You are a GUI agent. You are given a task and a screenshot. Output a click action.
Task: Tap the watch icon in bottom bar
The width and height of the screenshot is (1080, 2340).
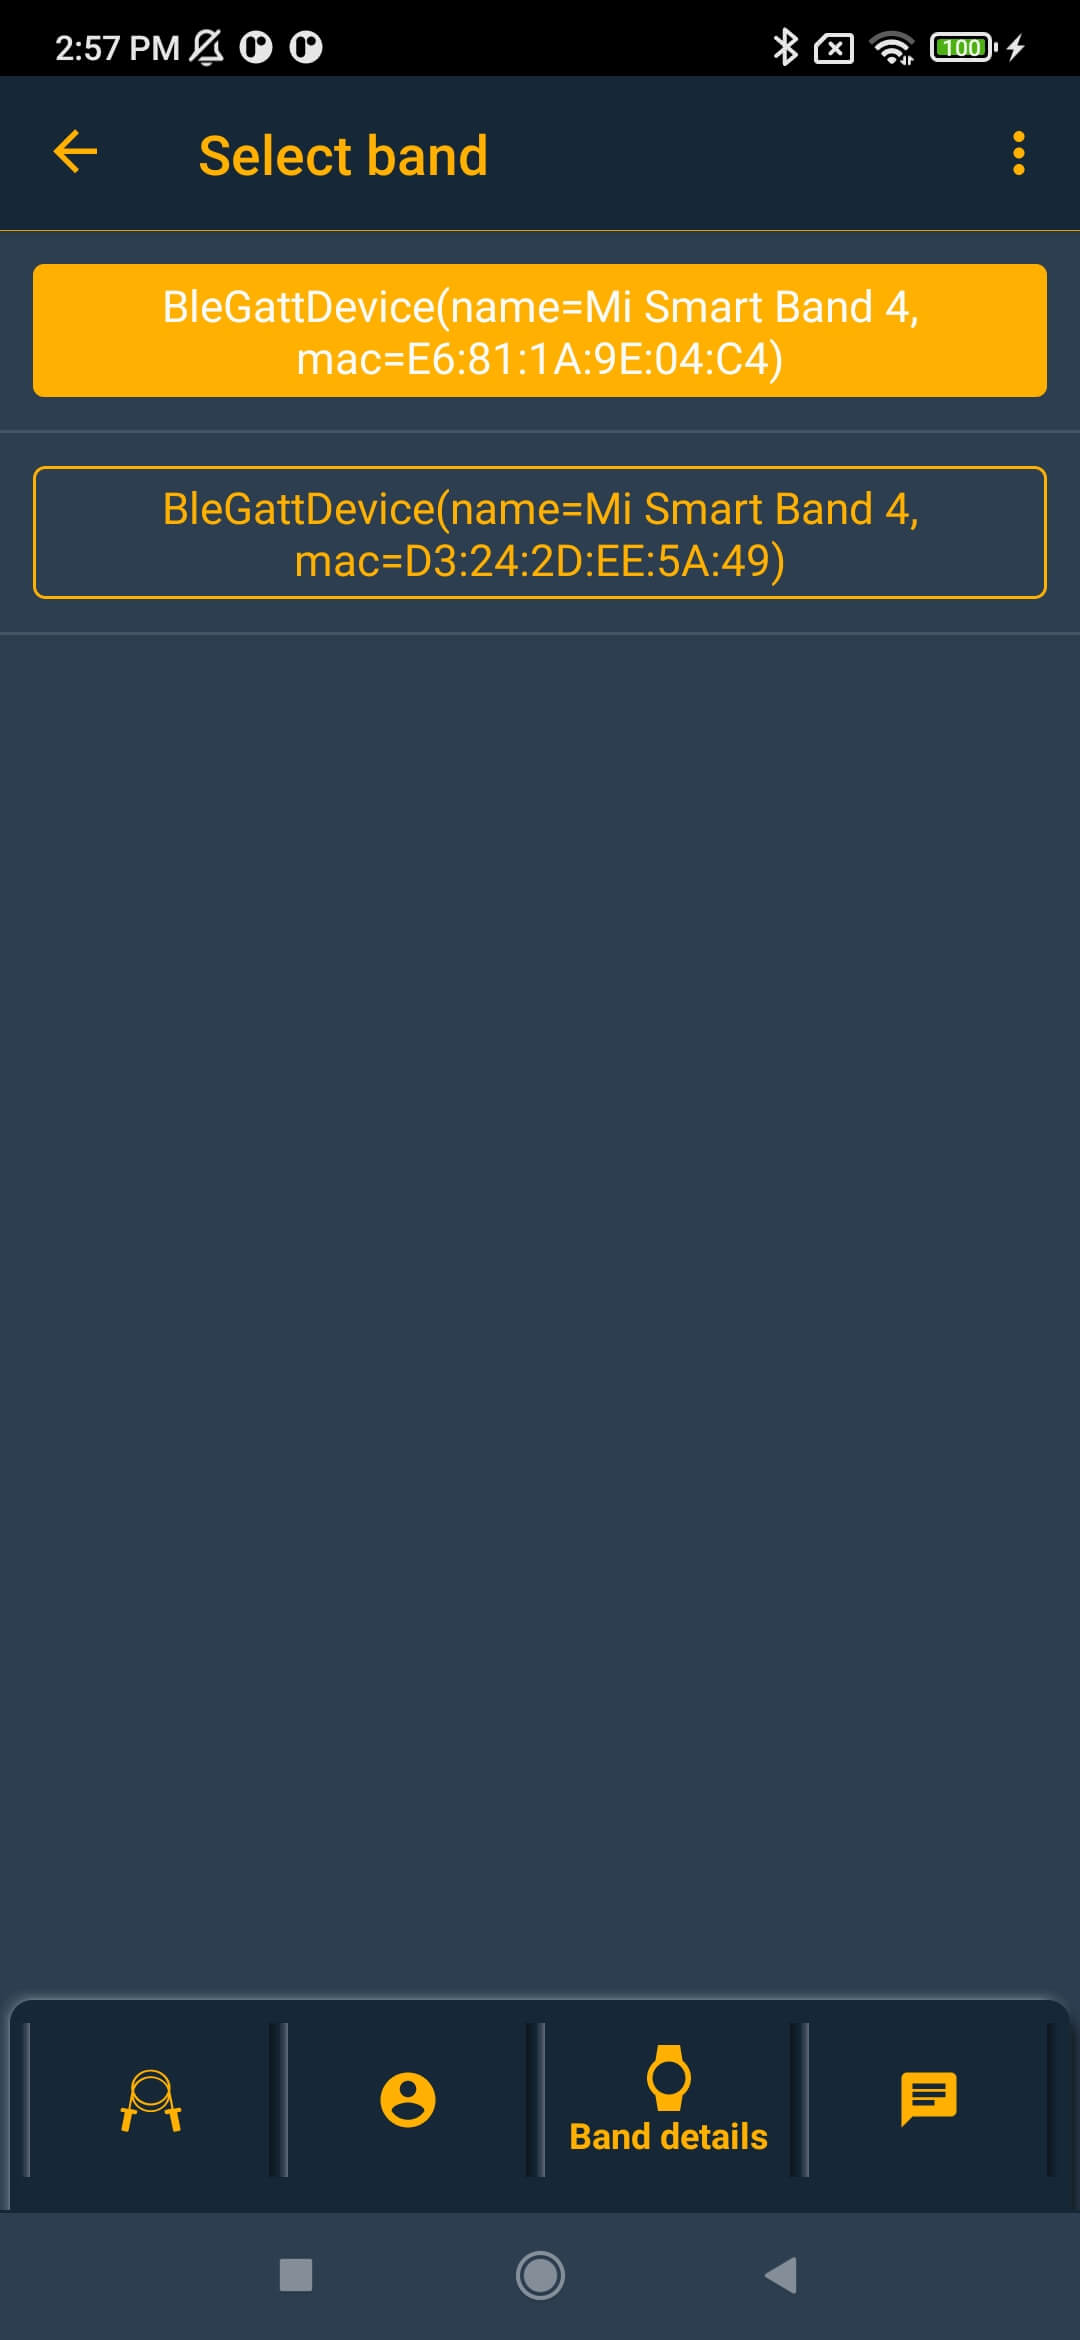[669, 2077]
